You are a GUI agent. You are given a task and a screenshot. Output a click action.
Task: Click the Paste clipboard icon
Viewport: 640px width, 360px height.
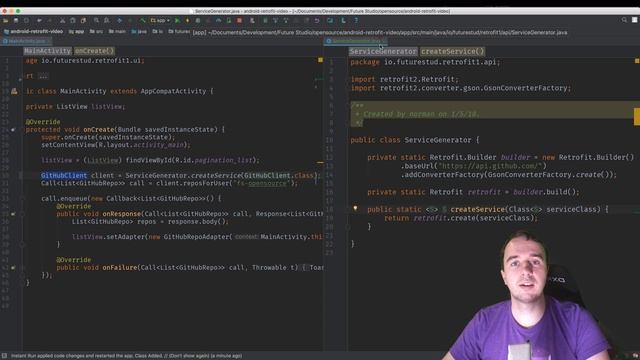coord(83,20)
